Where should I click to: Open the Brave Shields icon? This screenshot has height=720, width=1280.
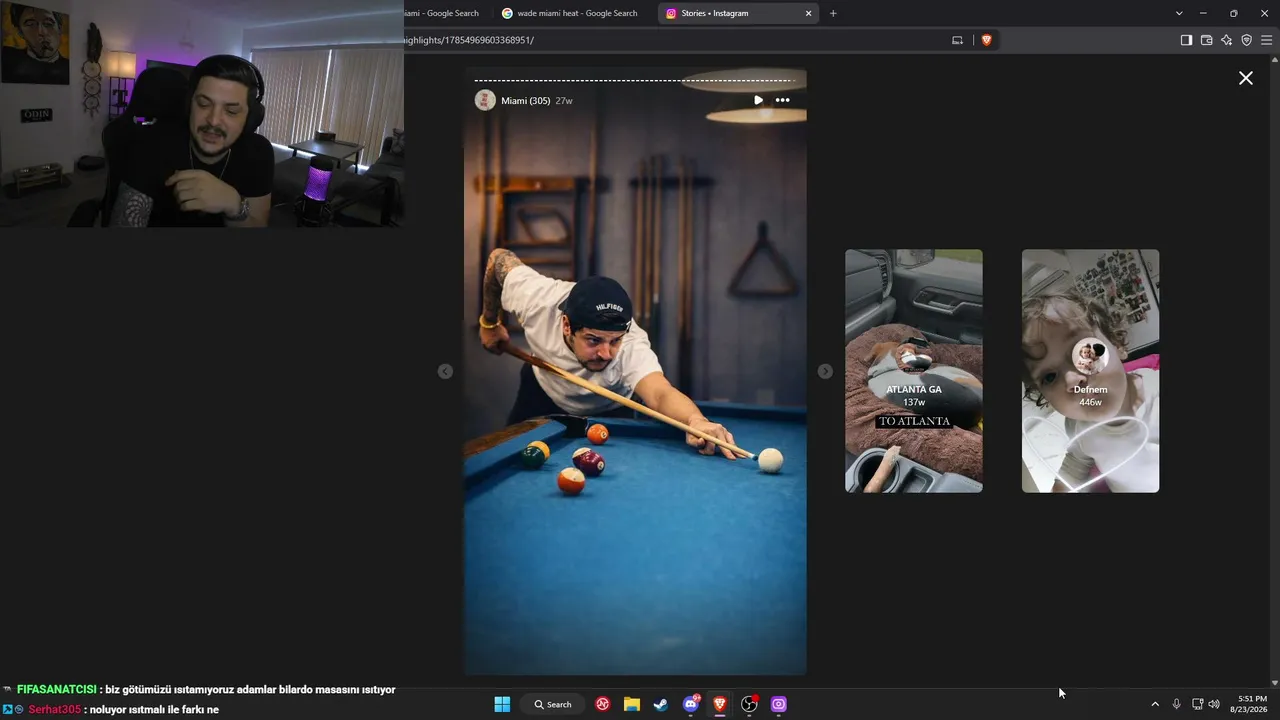986,40
